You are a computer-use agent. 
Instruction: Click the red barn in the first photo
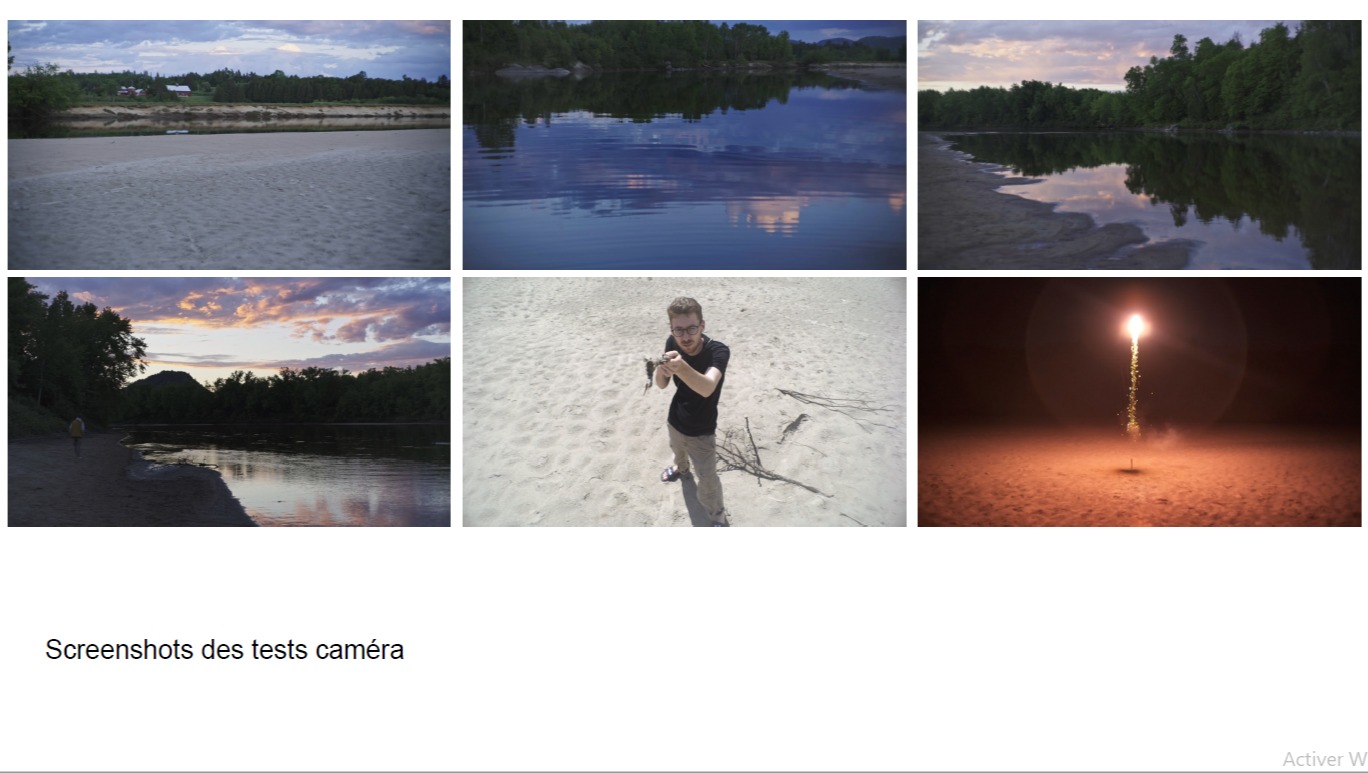pos(178,90)
